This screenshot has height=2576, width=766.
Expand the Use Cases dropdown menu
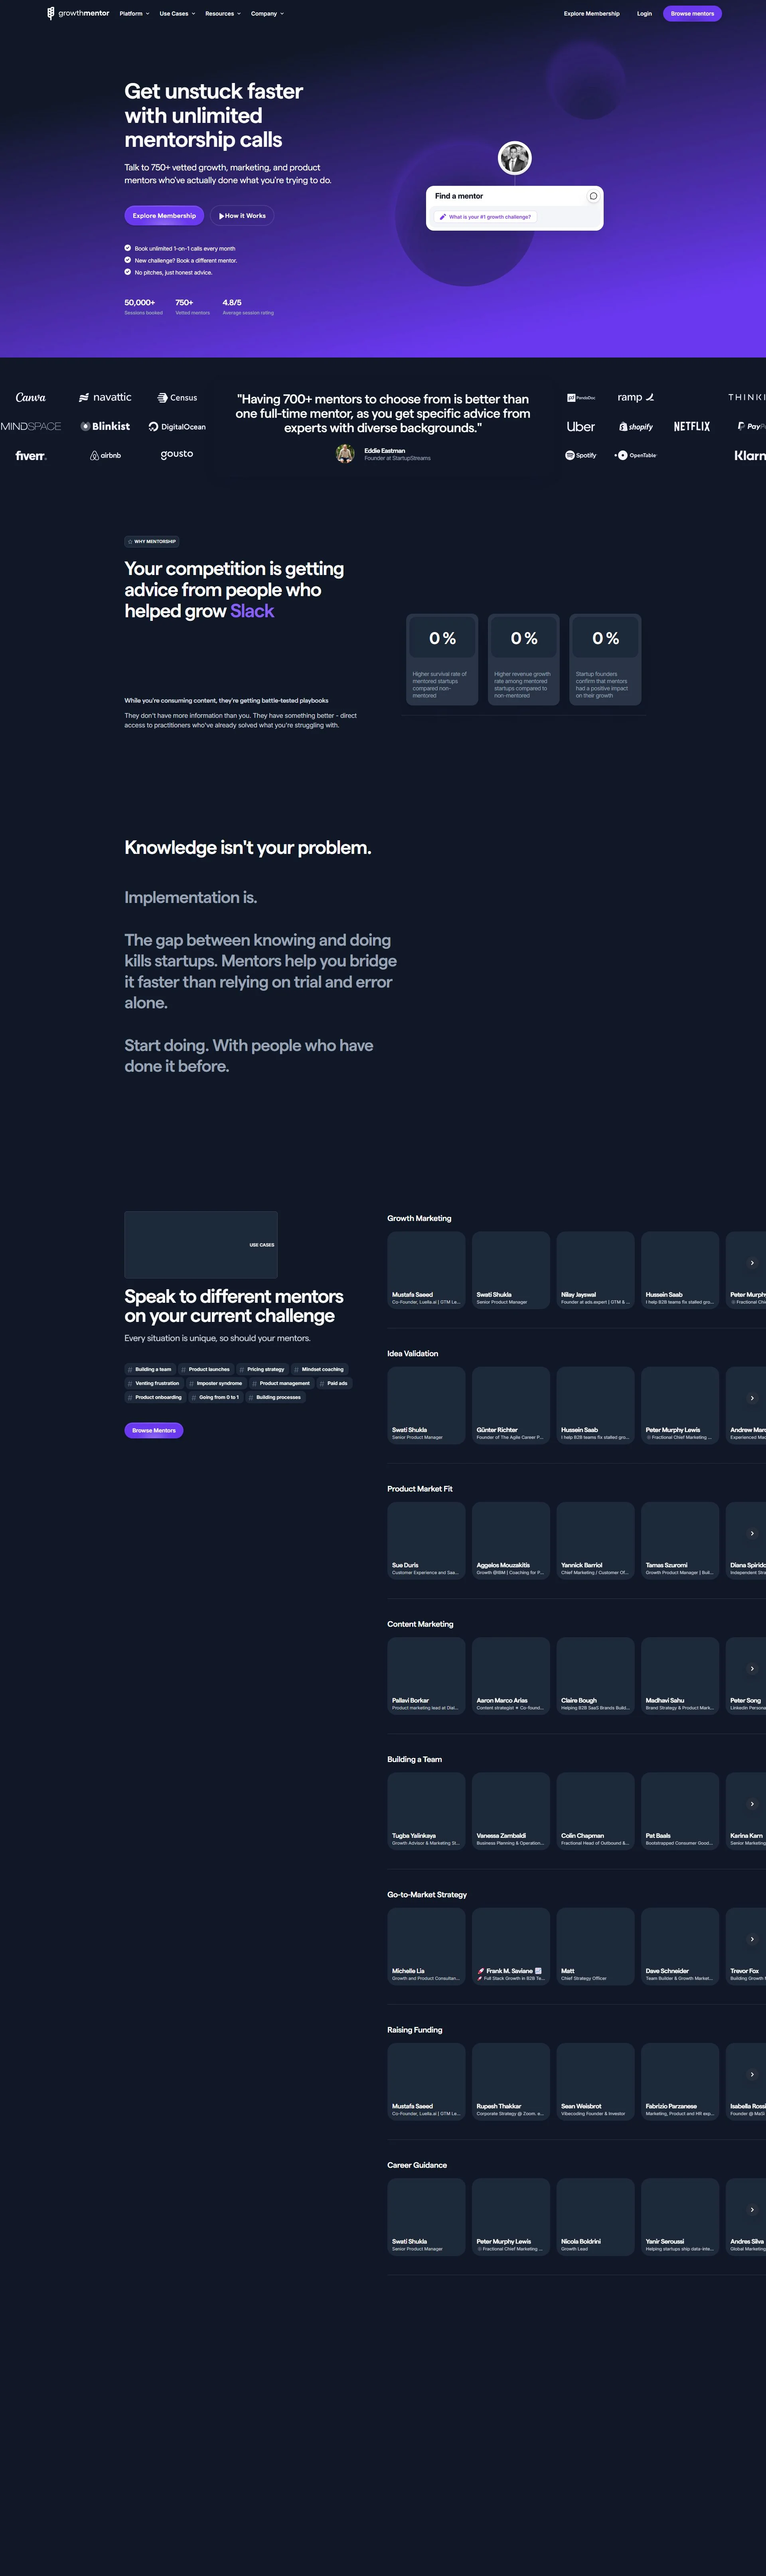pyautogui.click(x=177, y=14)
